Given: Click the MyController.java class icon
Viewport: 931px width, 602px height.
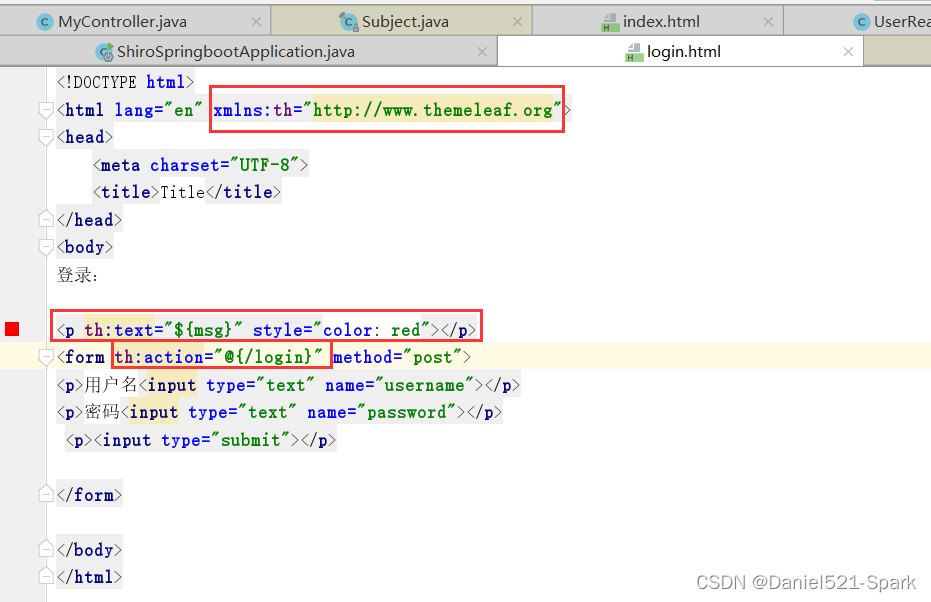Looking at the screenshot, I should 45,22.
